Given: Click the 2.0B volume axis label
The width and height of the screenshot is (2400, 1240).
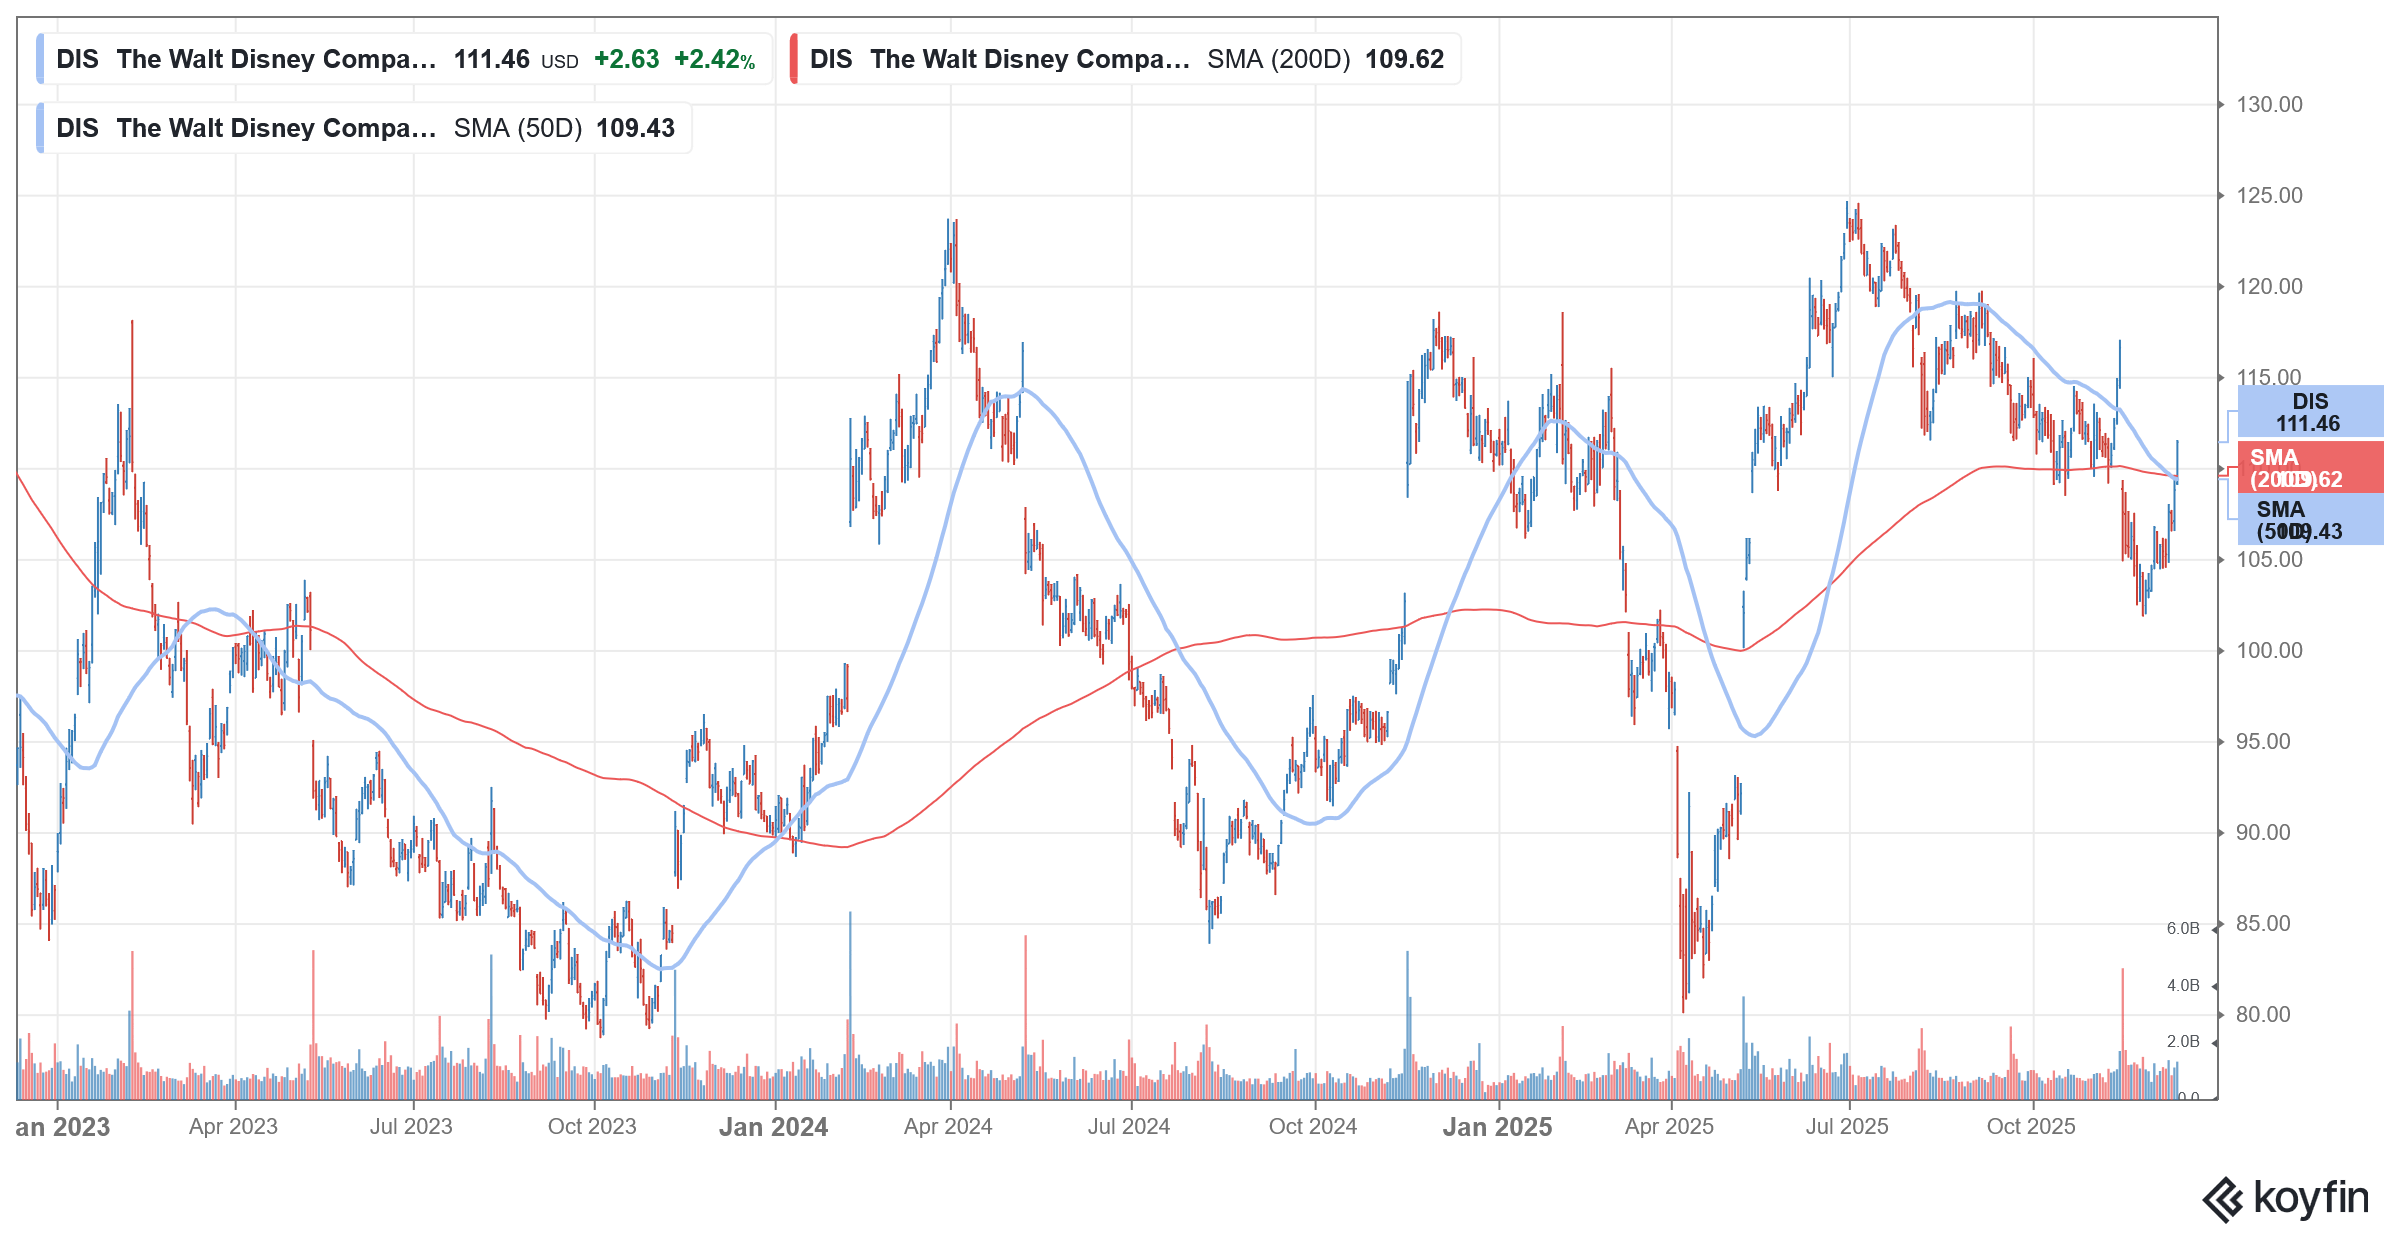Looking at the screenshot, I should [x=2183, y=1041].
